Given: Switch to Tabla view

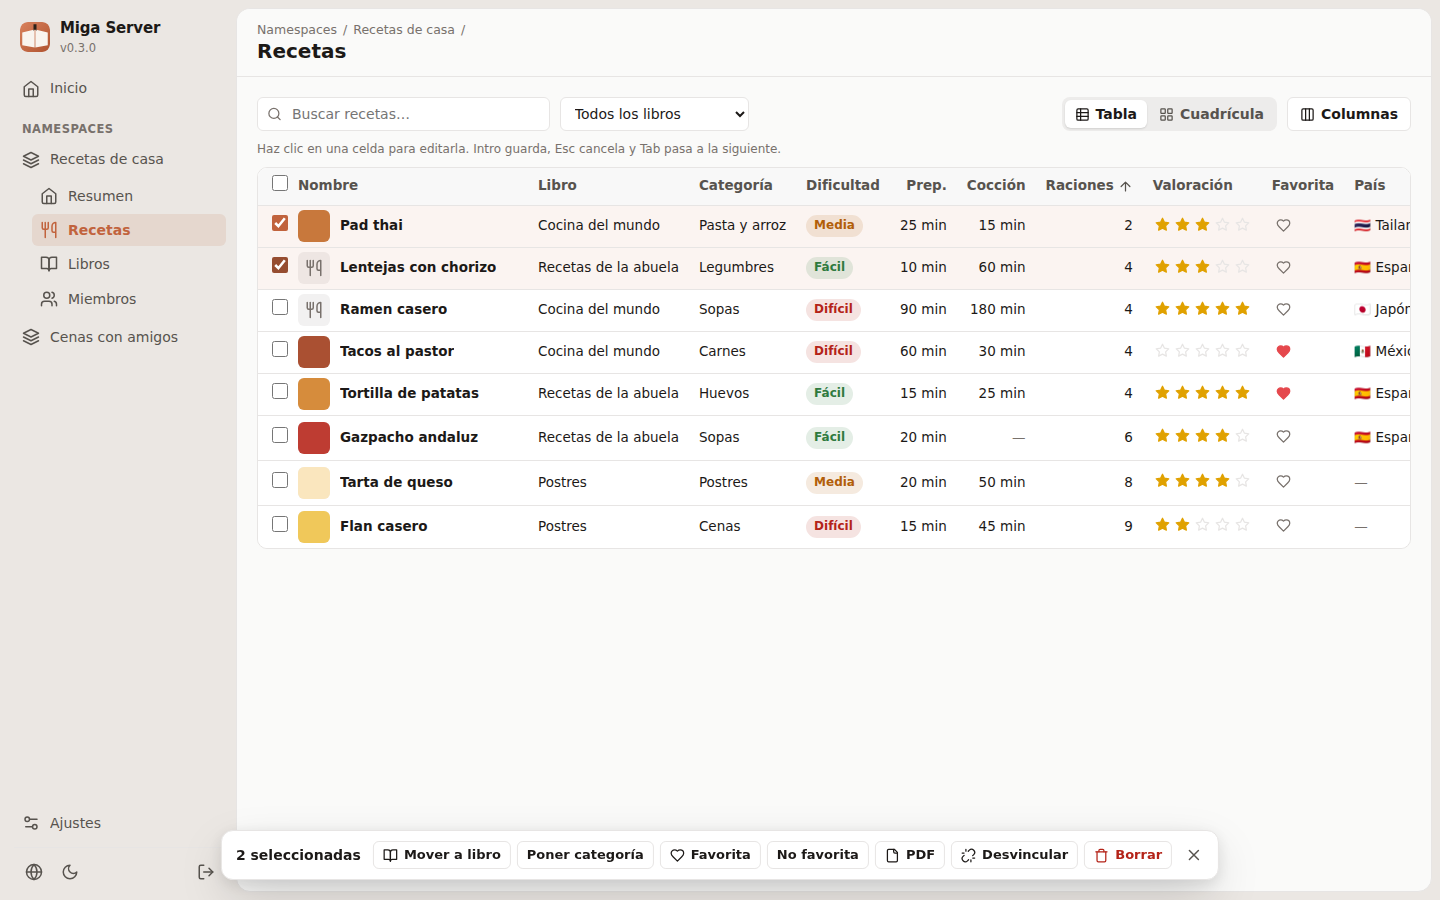Looking at the screenshot, I should click(x=1106, y=114).
